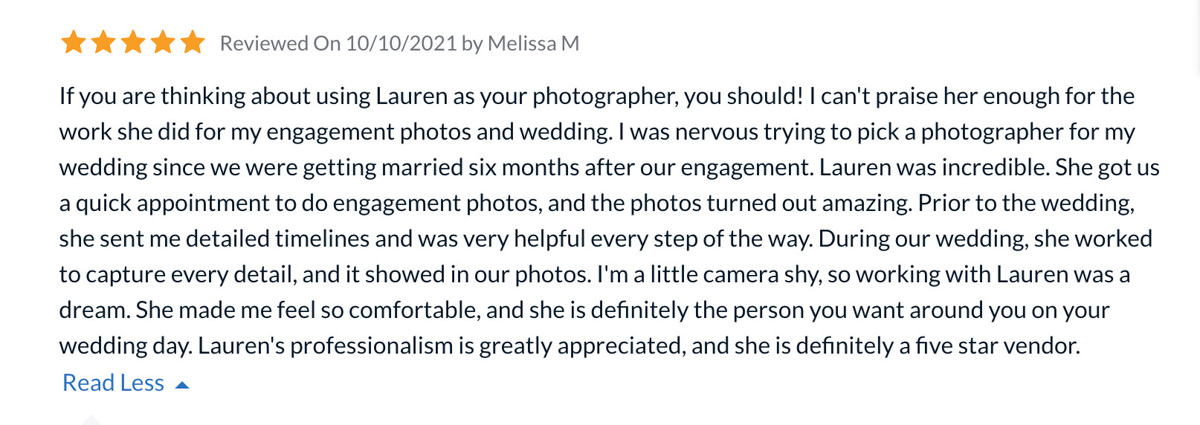Click the upward caret beside Read Less
Screen dimensions: 1200x425
click(181, 384)
